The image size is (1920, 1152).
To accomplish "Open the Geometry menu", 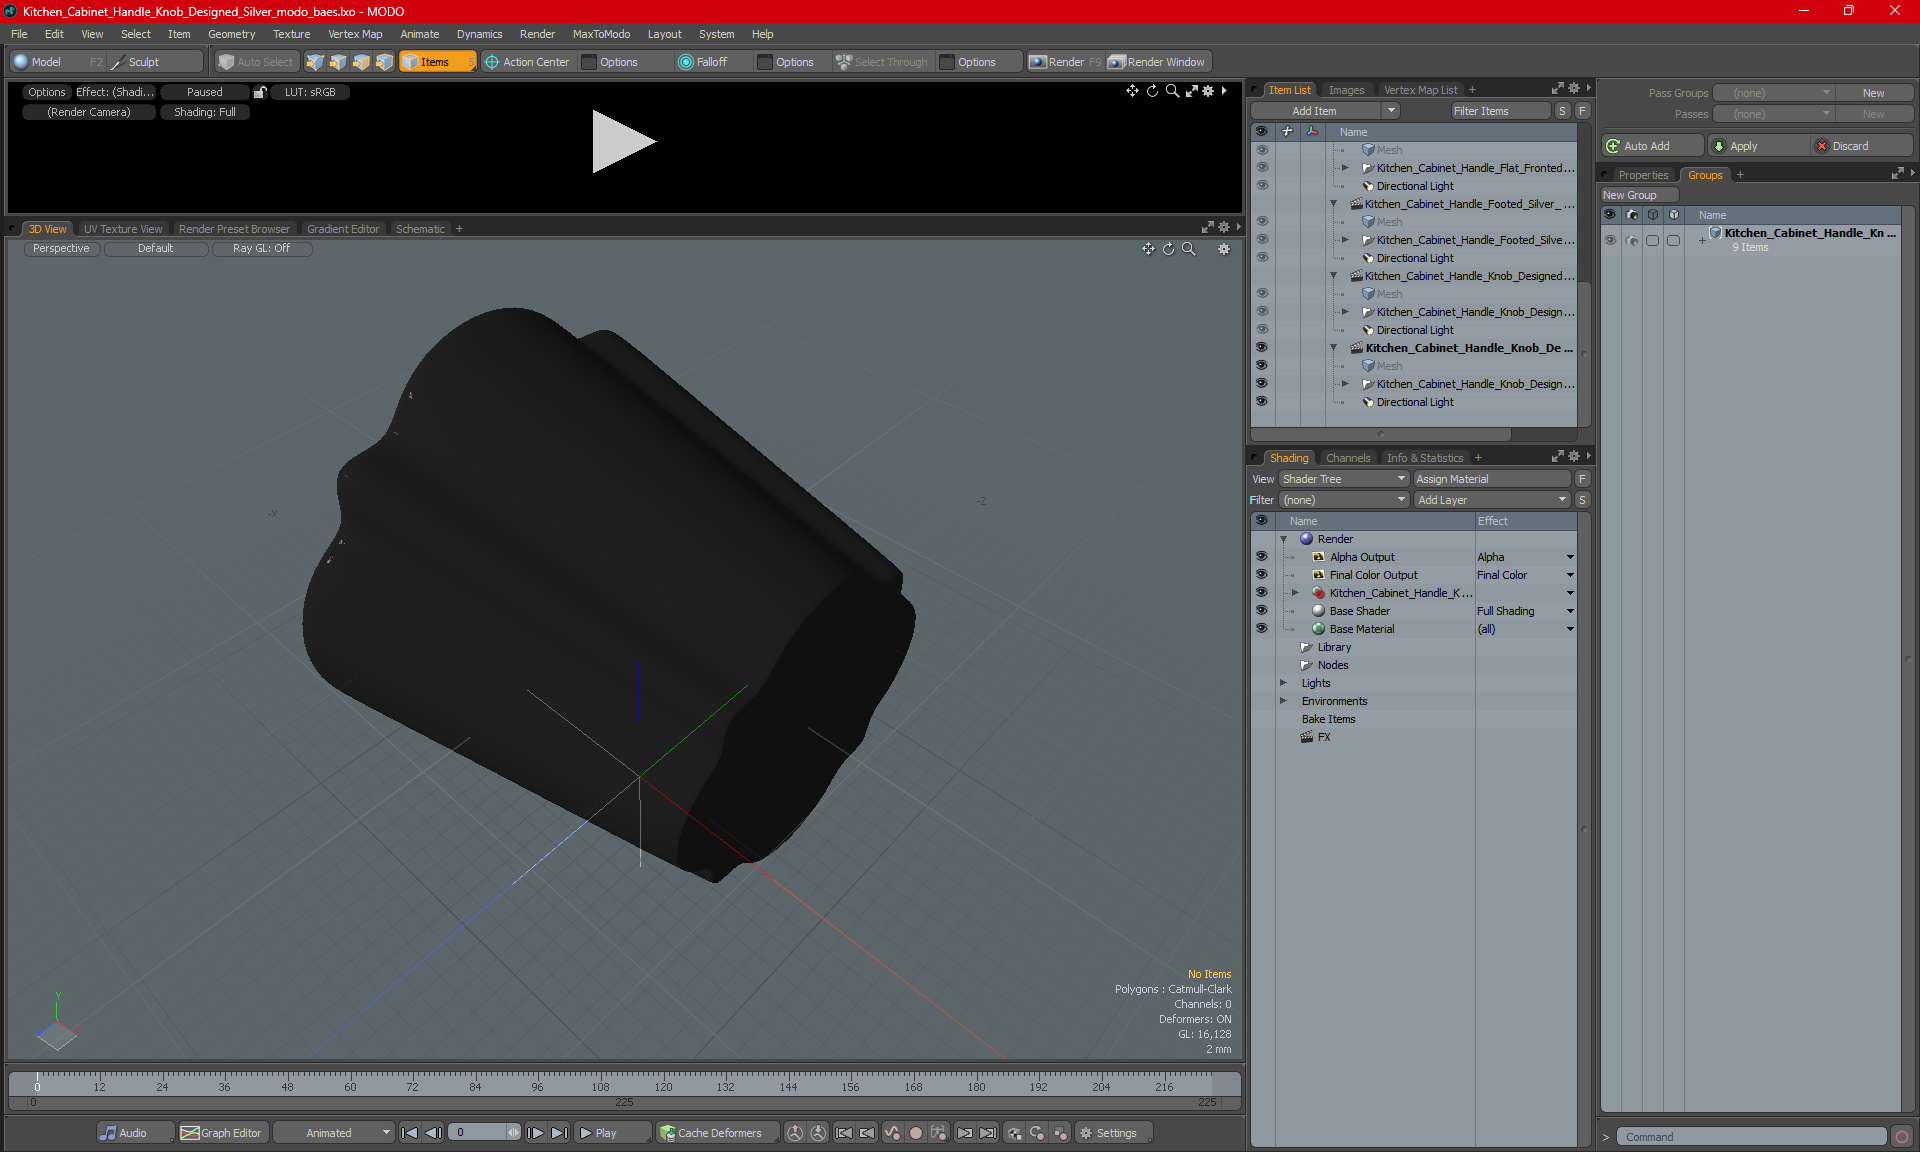I will (x=231, y=34).
